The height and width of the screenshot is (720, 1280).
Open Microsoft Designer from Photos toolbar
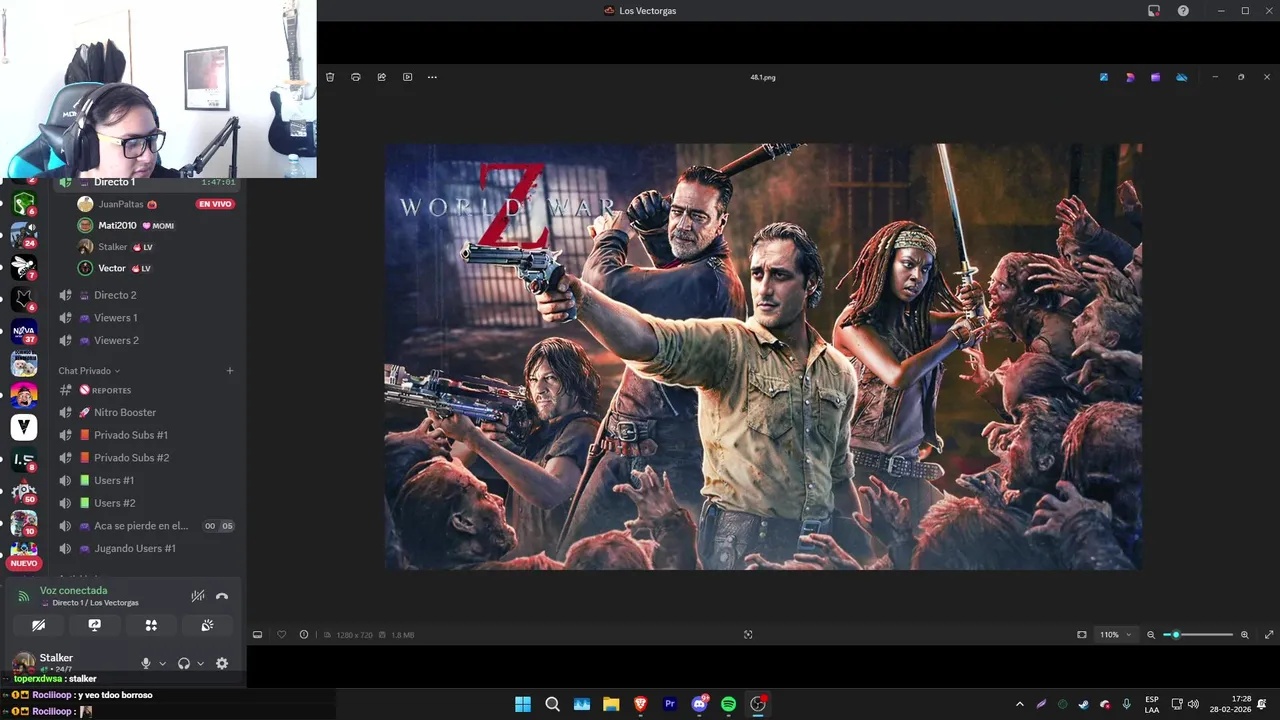[x=1130, y=77]
